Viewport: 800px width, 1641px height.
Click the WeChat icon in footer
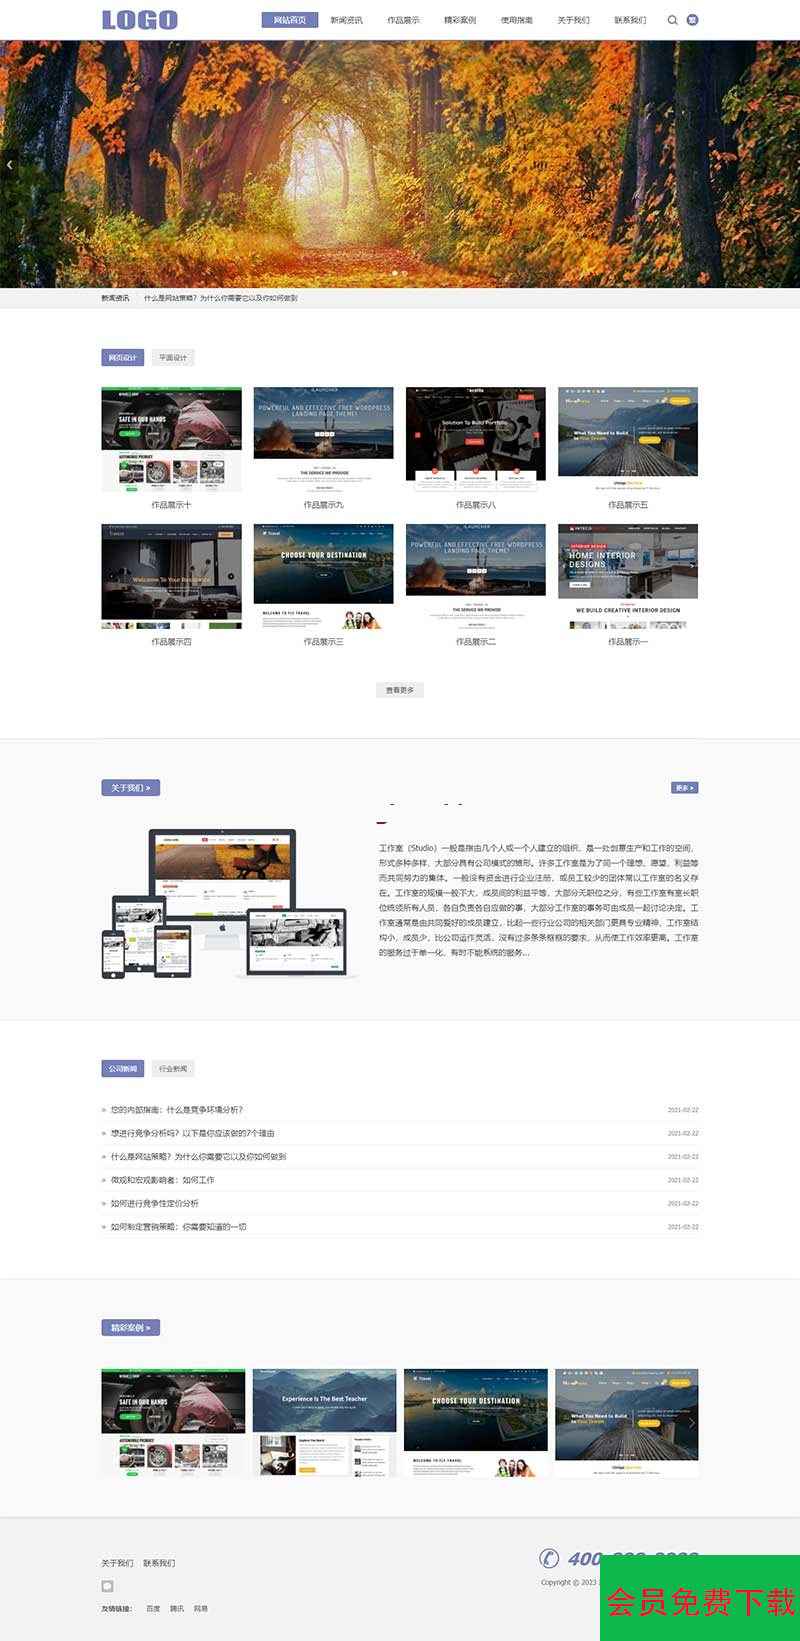tap(107, 1586)
